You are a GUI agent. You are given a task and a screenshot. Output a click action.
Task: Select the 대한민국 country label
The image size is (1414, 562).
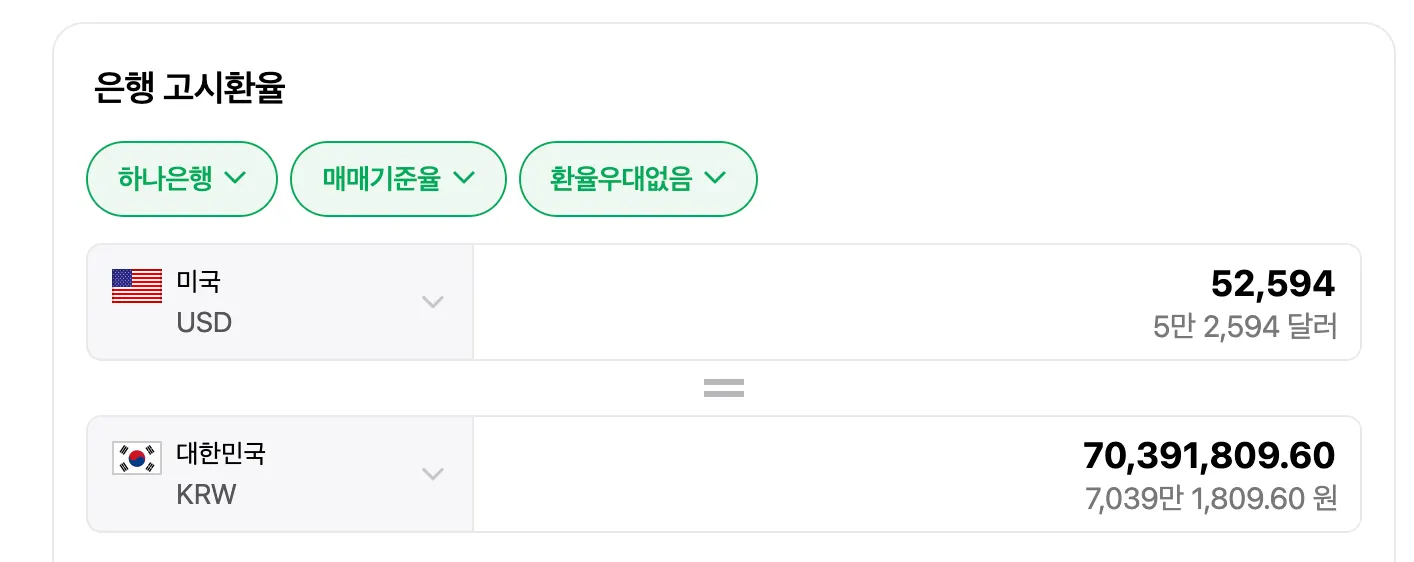coord(221,453)
